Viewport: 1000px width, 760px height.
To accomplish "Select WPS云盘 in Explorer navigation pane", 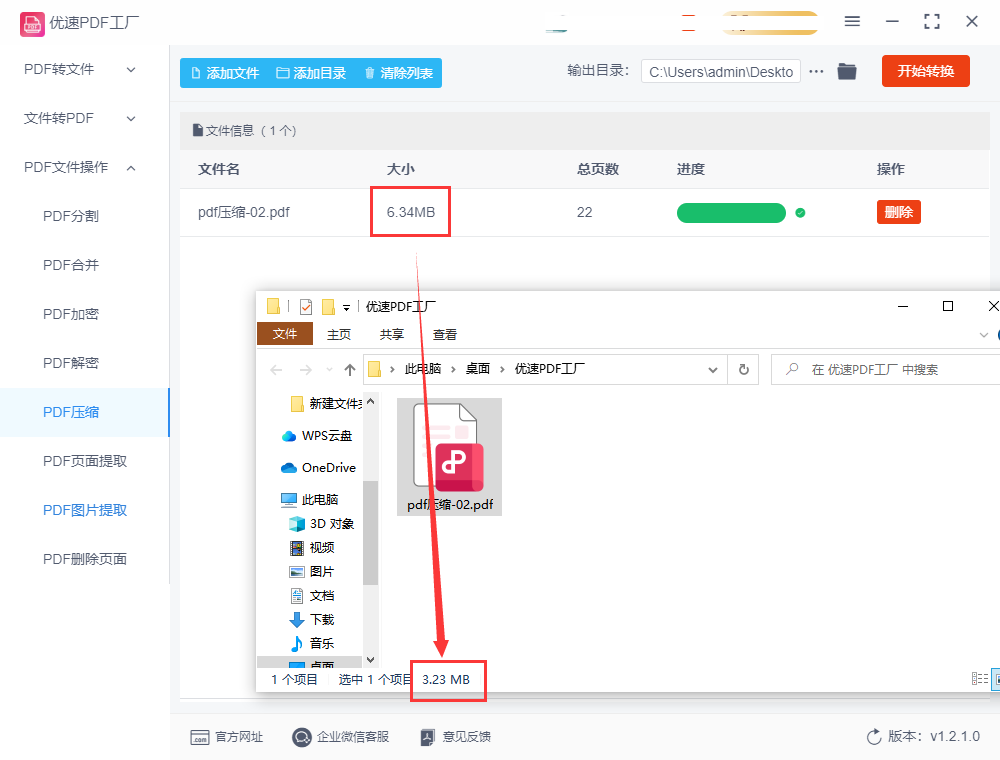I will click(317, 436).
